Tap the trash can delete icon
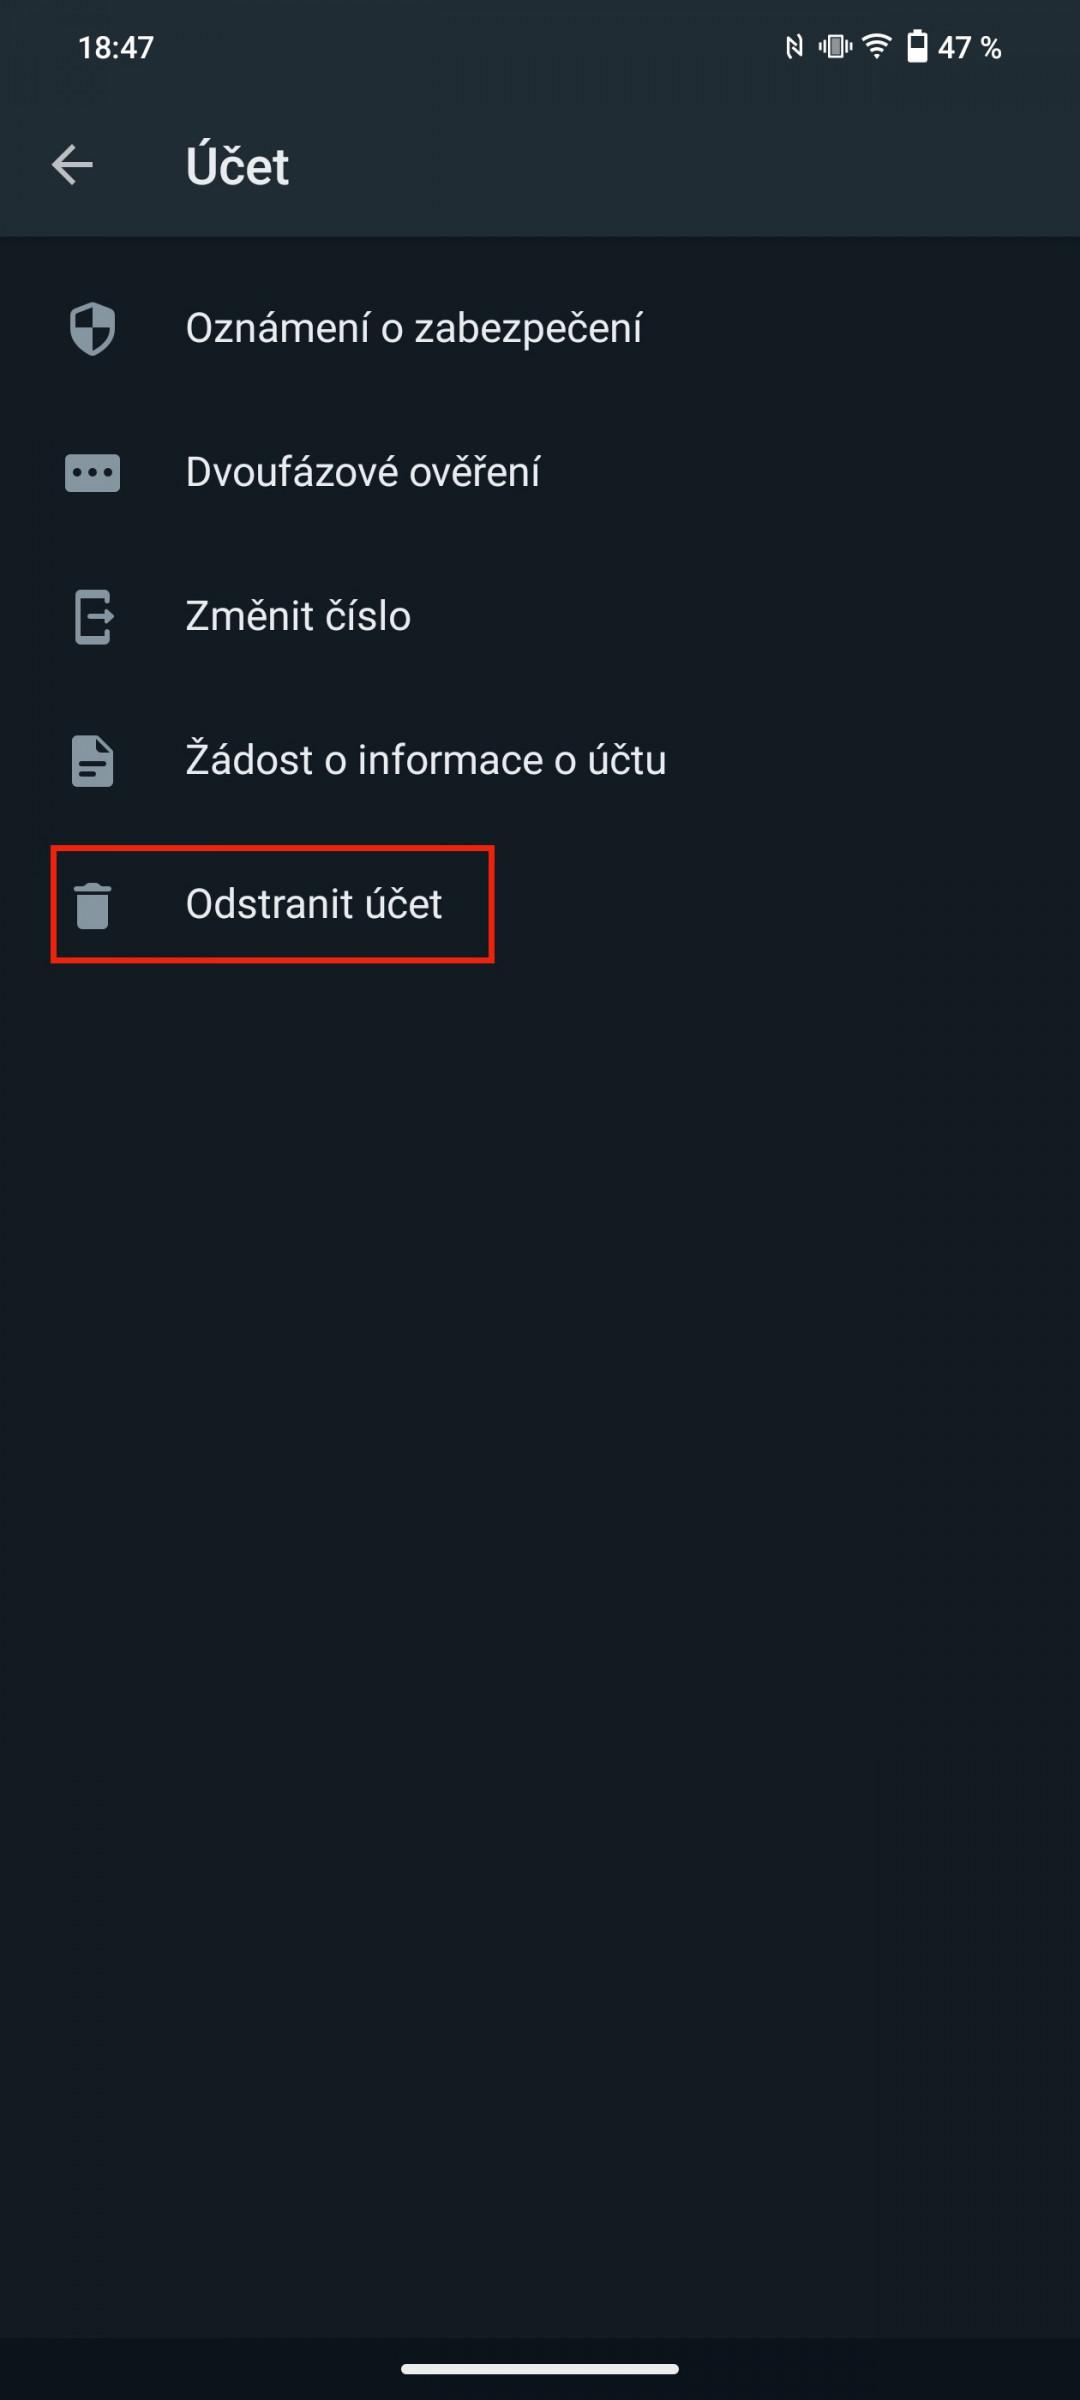The width and height of the screenshot is (1080, 2400). pyautogui.click(x=92, y=905)
